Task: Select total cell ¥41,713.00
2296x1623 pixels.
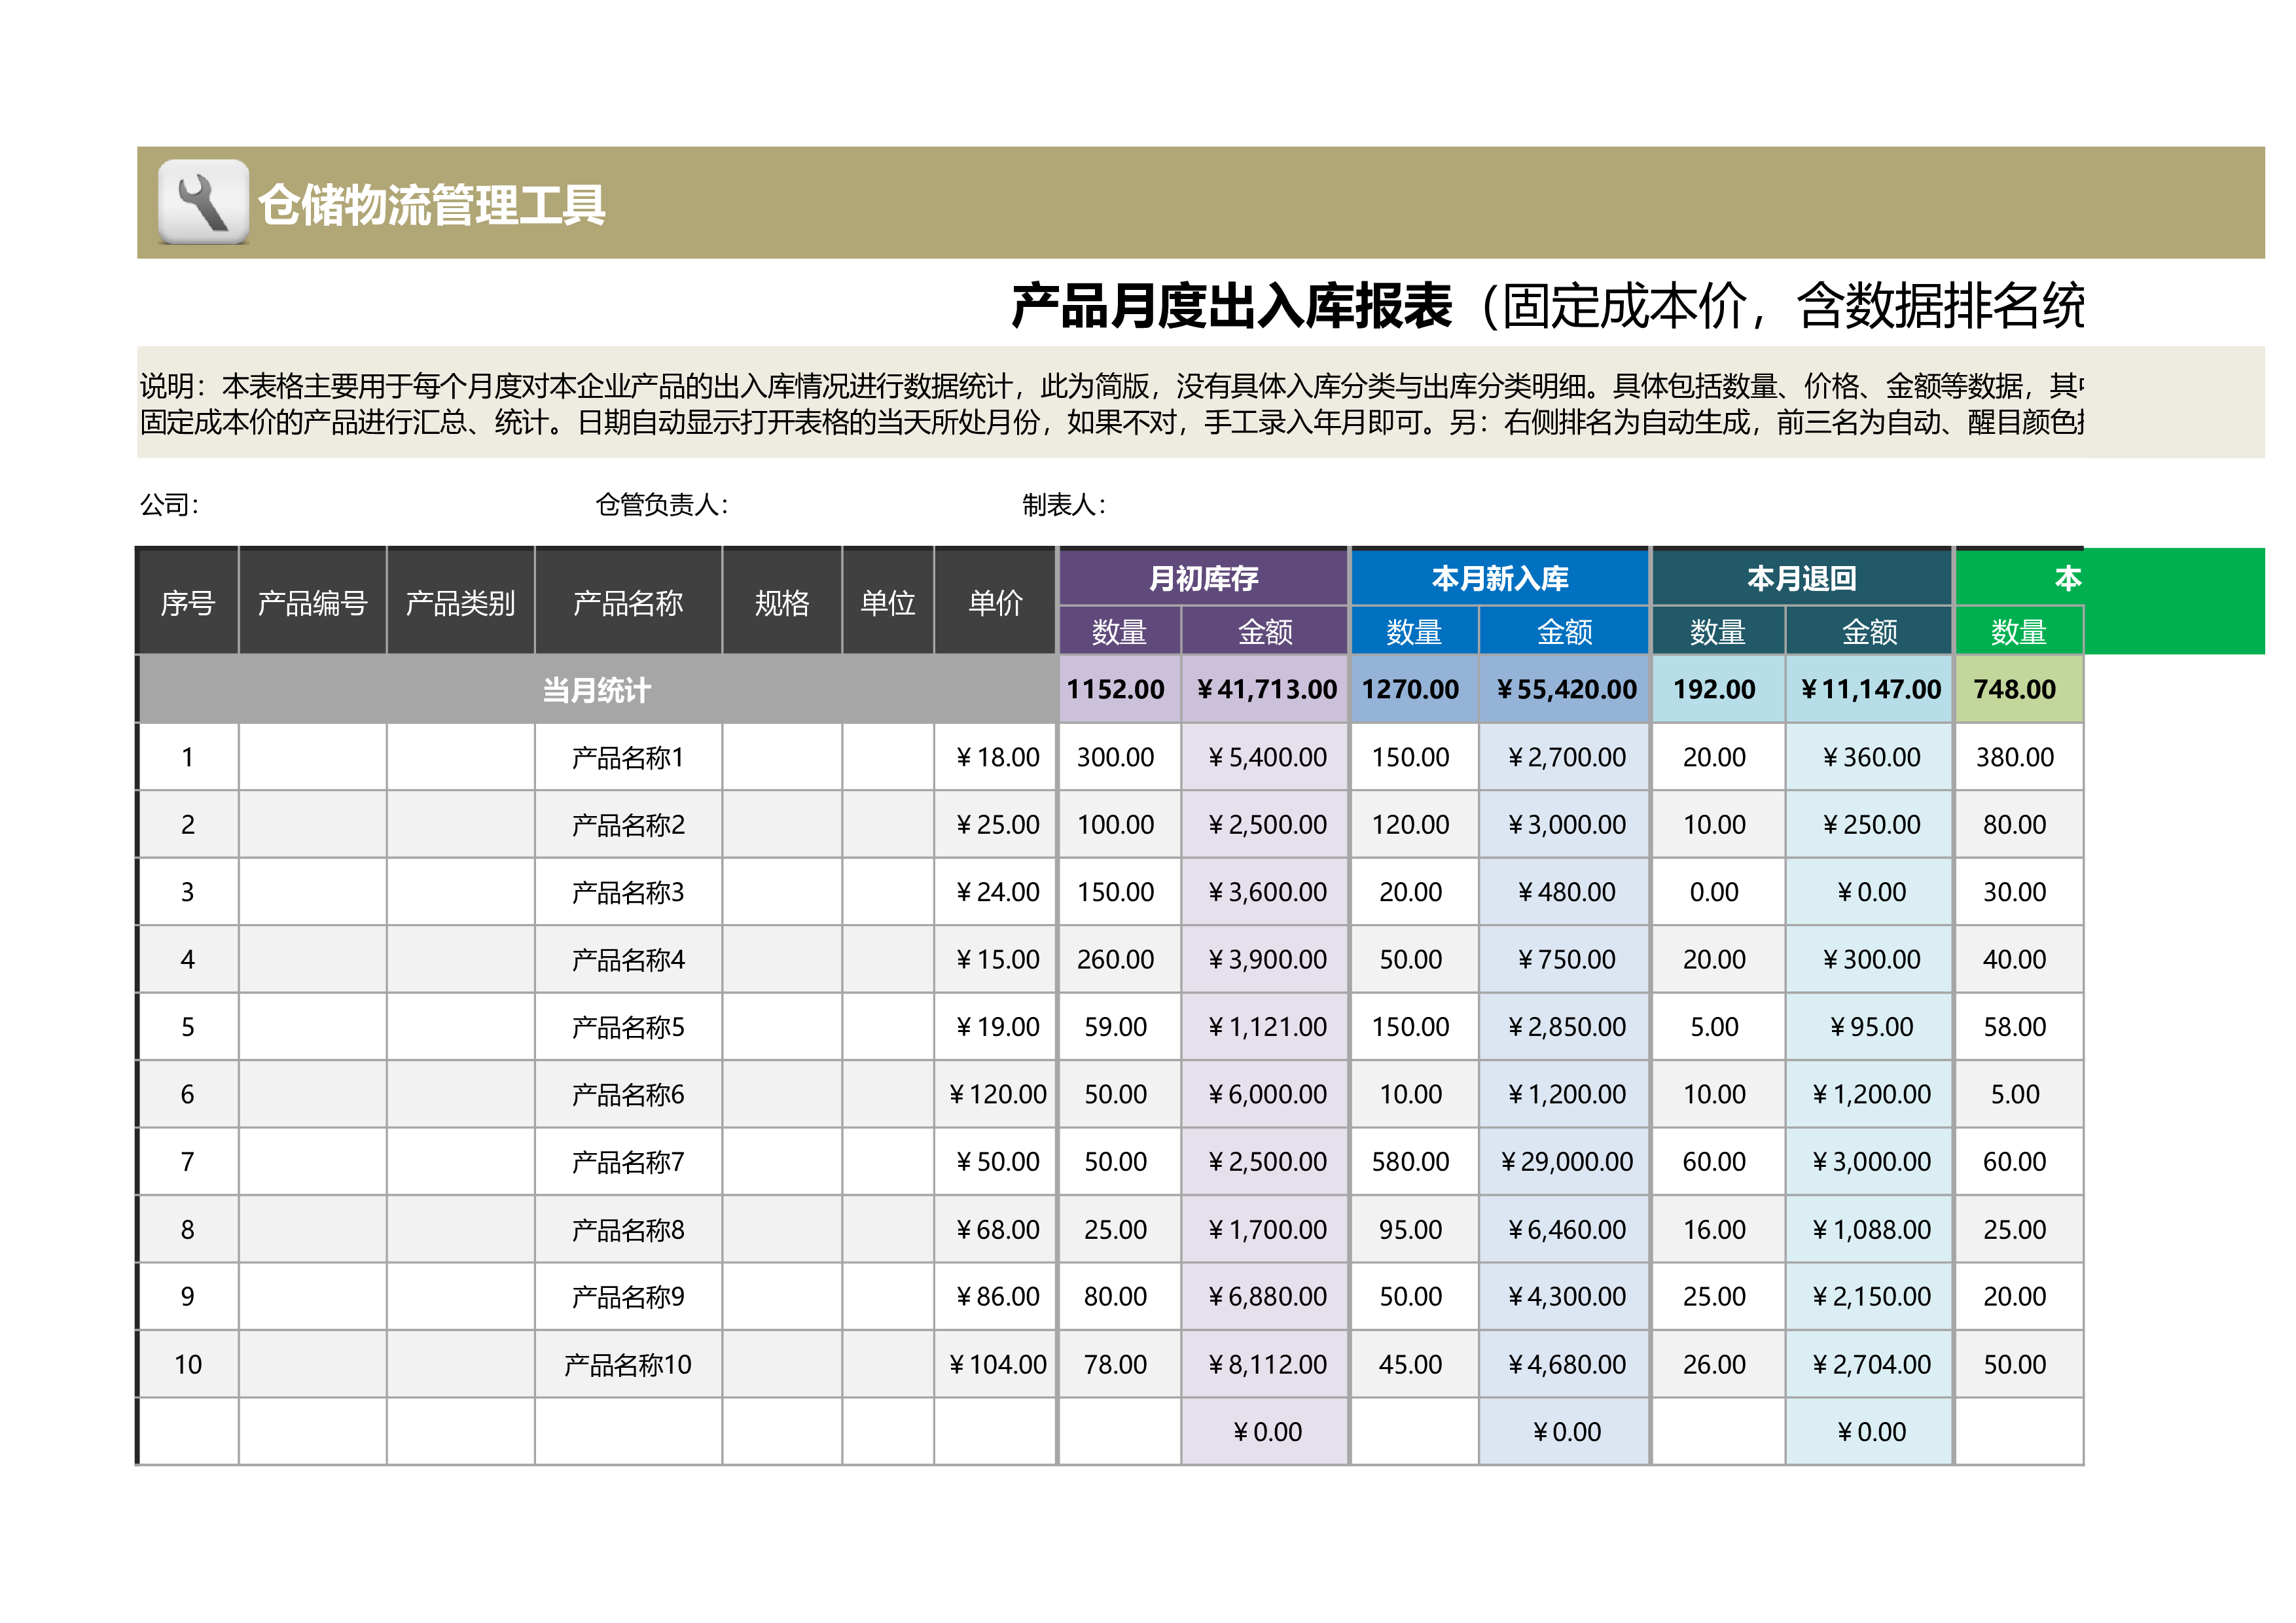Action: [x=1266, y=690]
